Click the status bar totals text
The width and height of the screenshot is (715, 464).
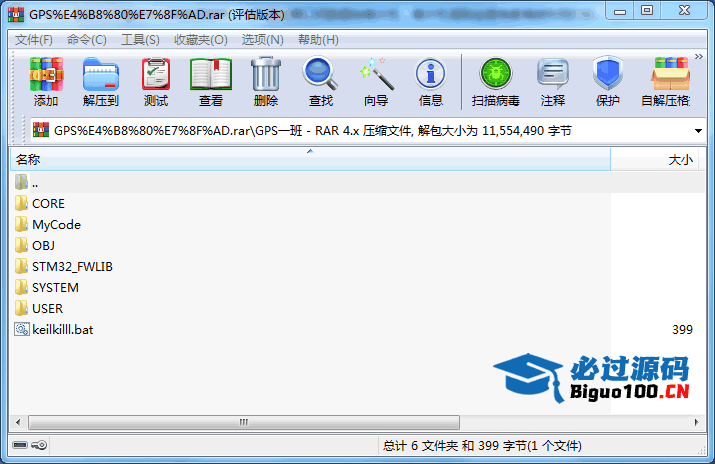[x=482, y=445]
